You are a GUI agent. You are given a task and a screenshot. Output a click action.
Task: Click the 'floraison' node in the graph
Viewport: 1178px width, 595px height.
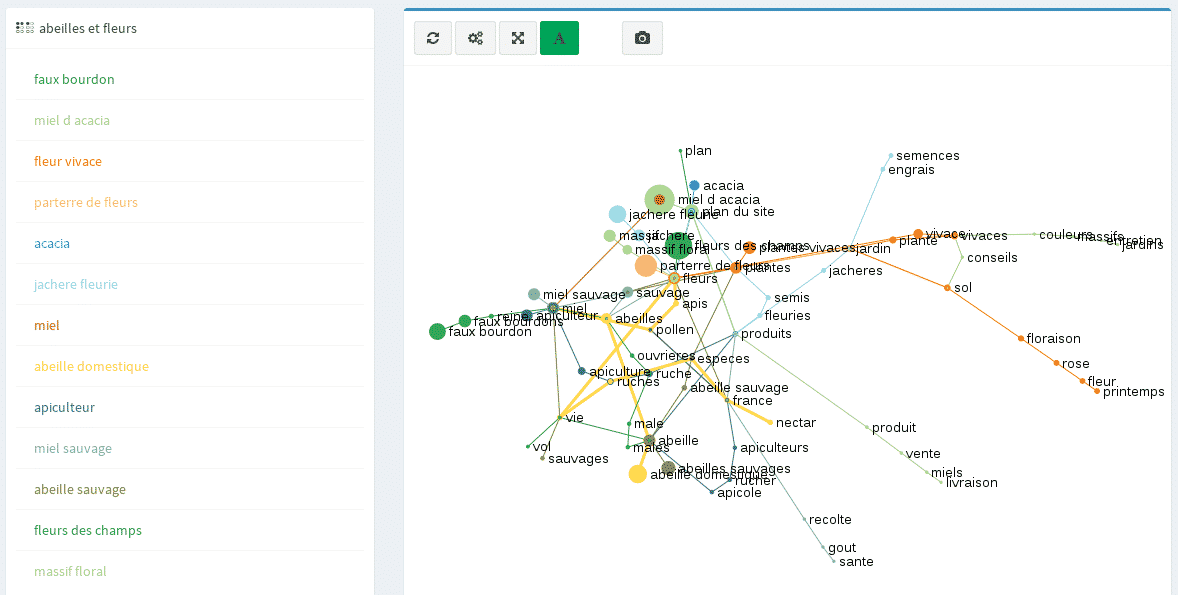1021,339
